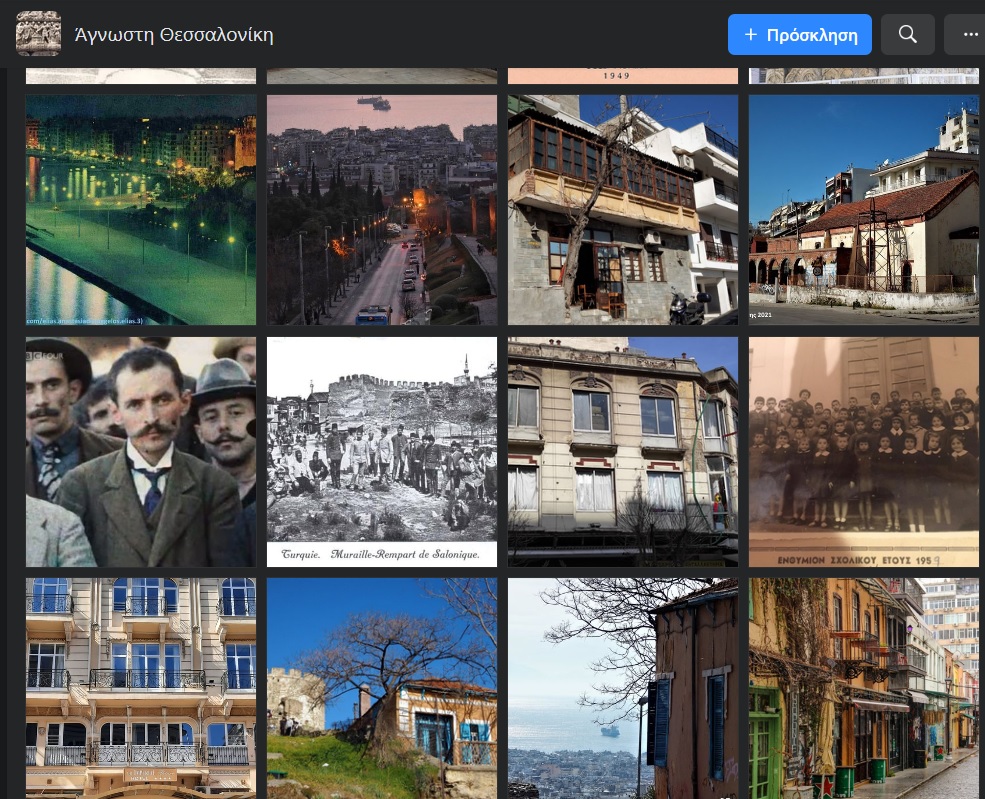Open the sepia school class photo
Image resolution: width=985 pixels, height=799 pixels.
pyautogui.click(x=864, y=452)
